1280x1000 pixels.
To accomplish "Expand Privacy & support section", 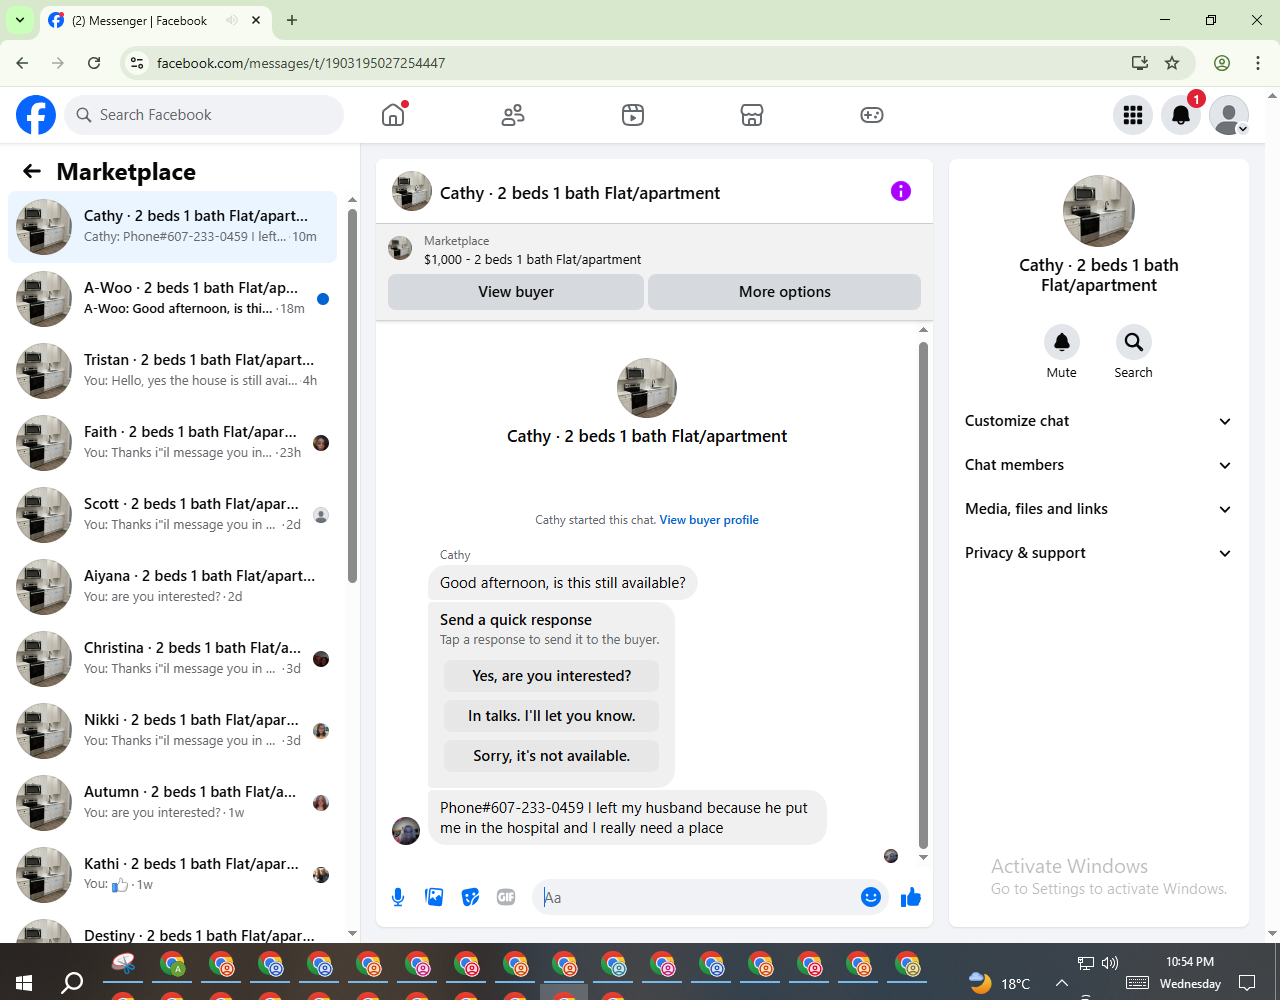I will pyautogui.click(x=1098, y=553).
